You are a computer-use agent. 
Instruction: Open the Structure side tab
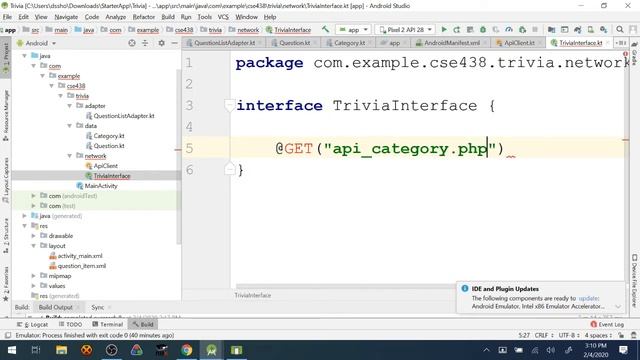coord(6,236)
